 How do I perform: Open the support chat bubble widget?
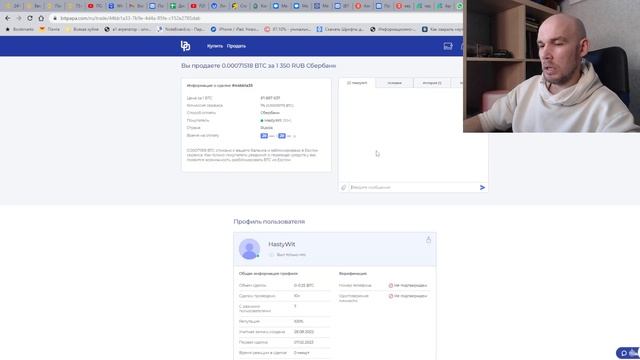pos(628,353)
